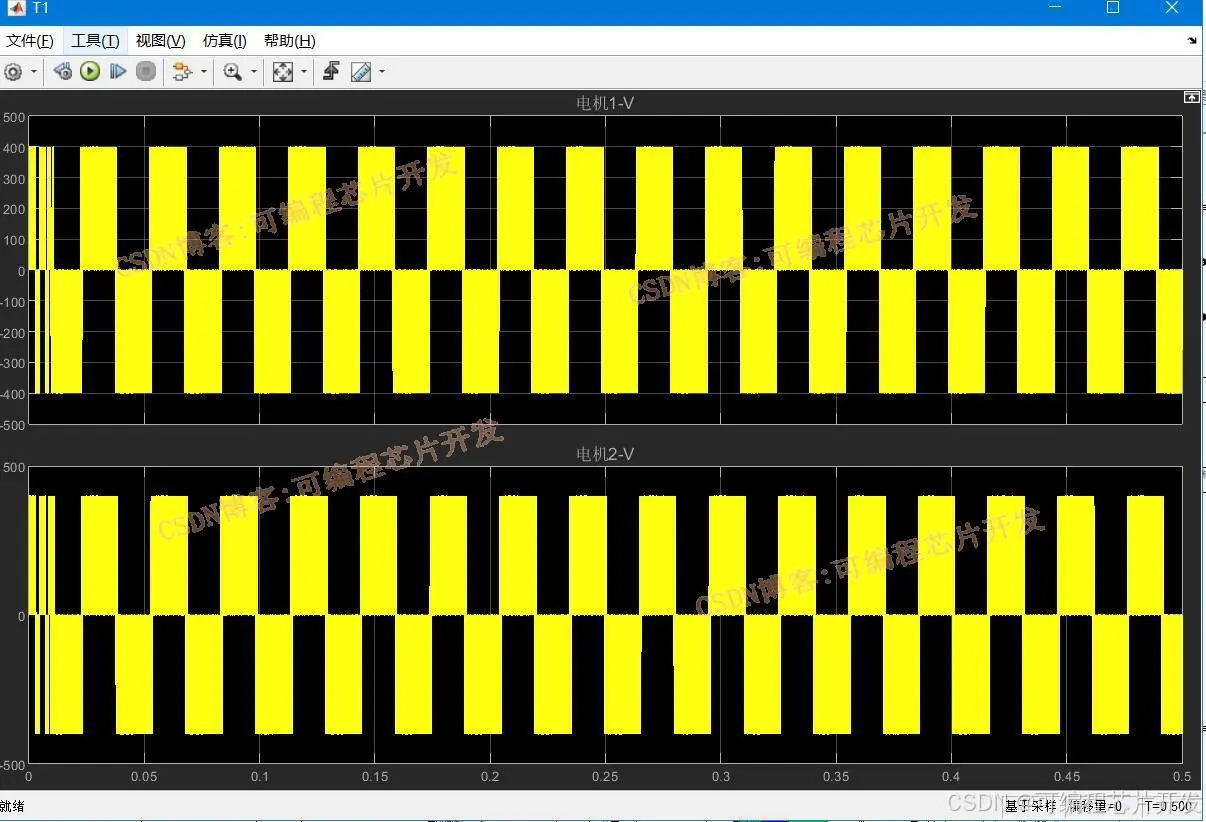Click the highlight Simulink block icon
This screenshot has height=822, width=1206.
(182, 72)
